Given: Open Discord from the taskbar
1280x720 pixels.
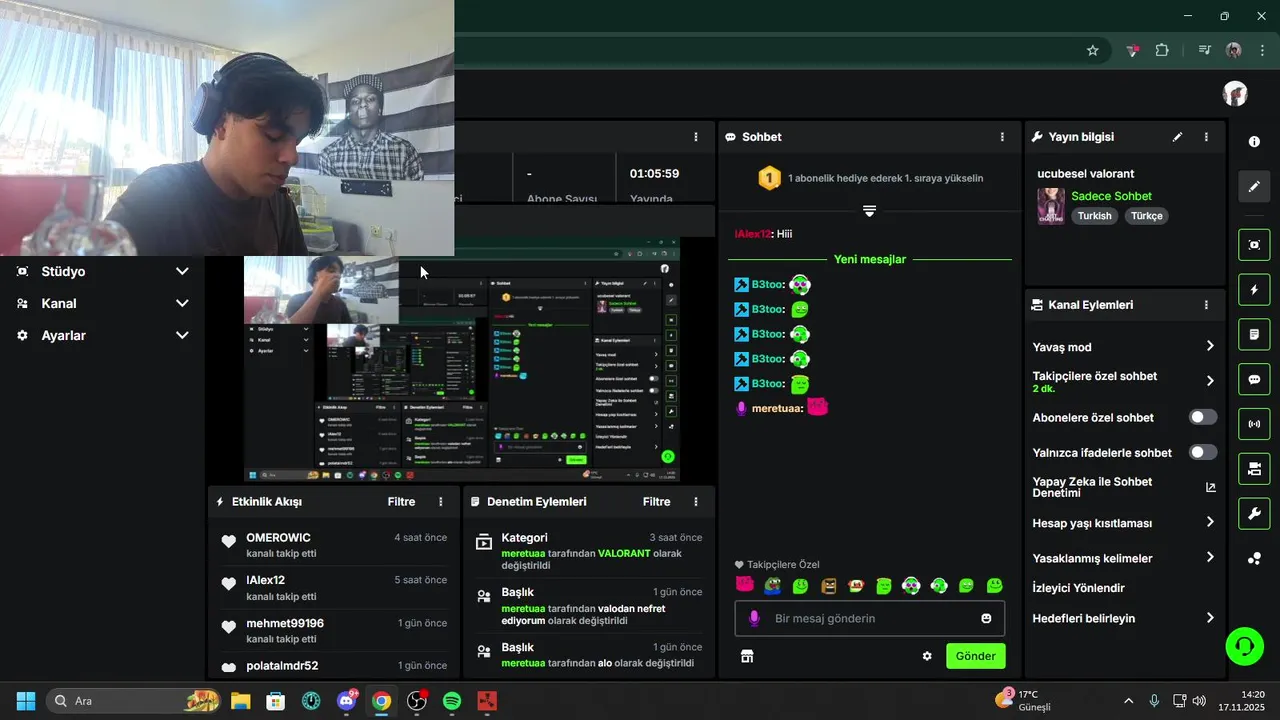Looking at the screenshot, I should click(347, 700).
